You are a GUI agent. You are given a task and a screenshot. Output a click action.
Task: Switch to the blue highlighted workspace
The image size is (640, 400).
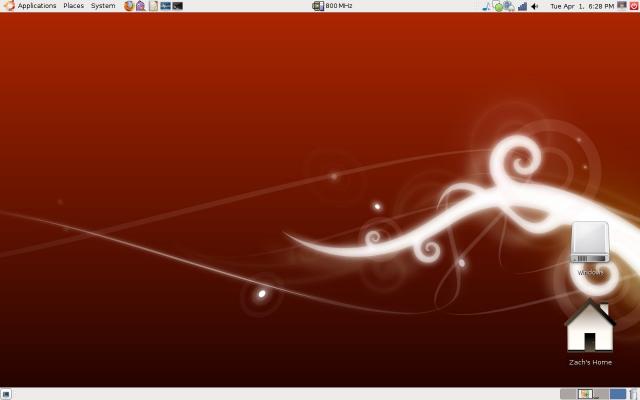coord(618,394)
